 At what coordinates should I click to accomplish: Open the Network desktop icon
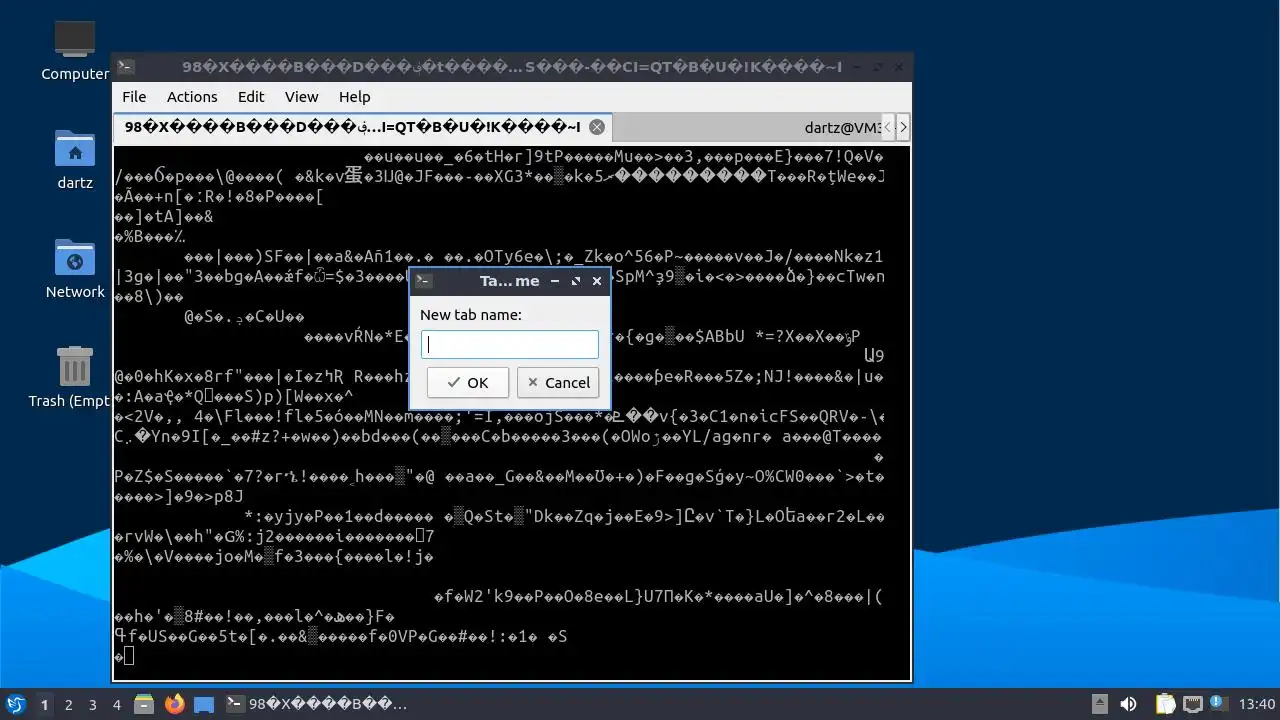pos(75,269)
